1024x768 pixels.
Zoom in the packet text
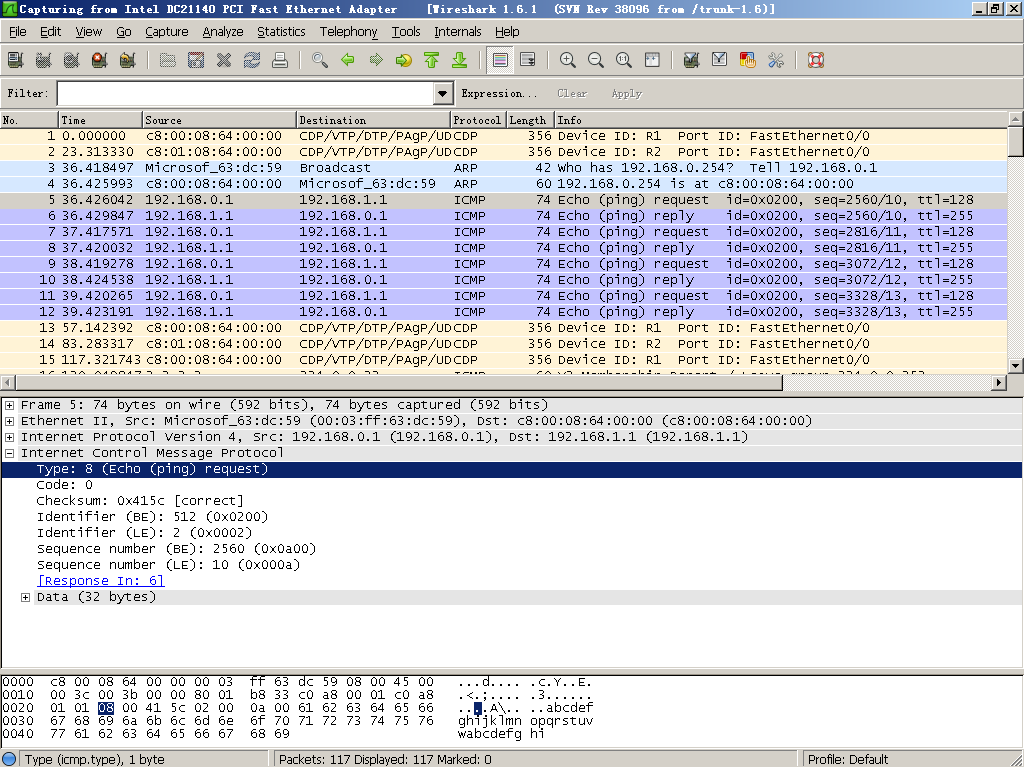568,61
